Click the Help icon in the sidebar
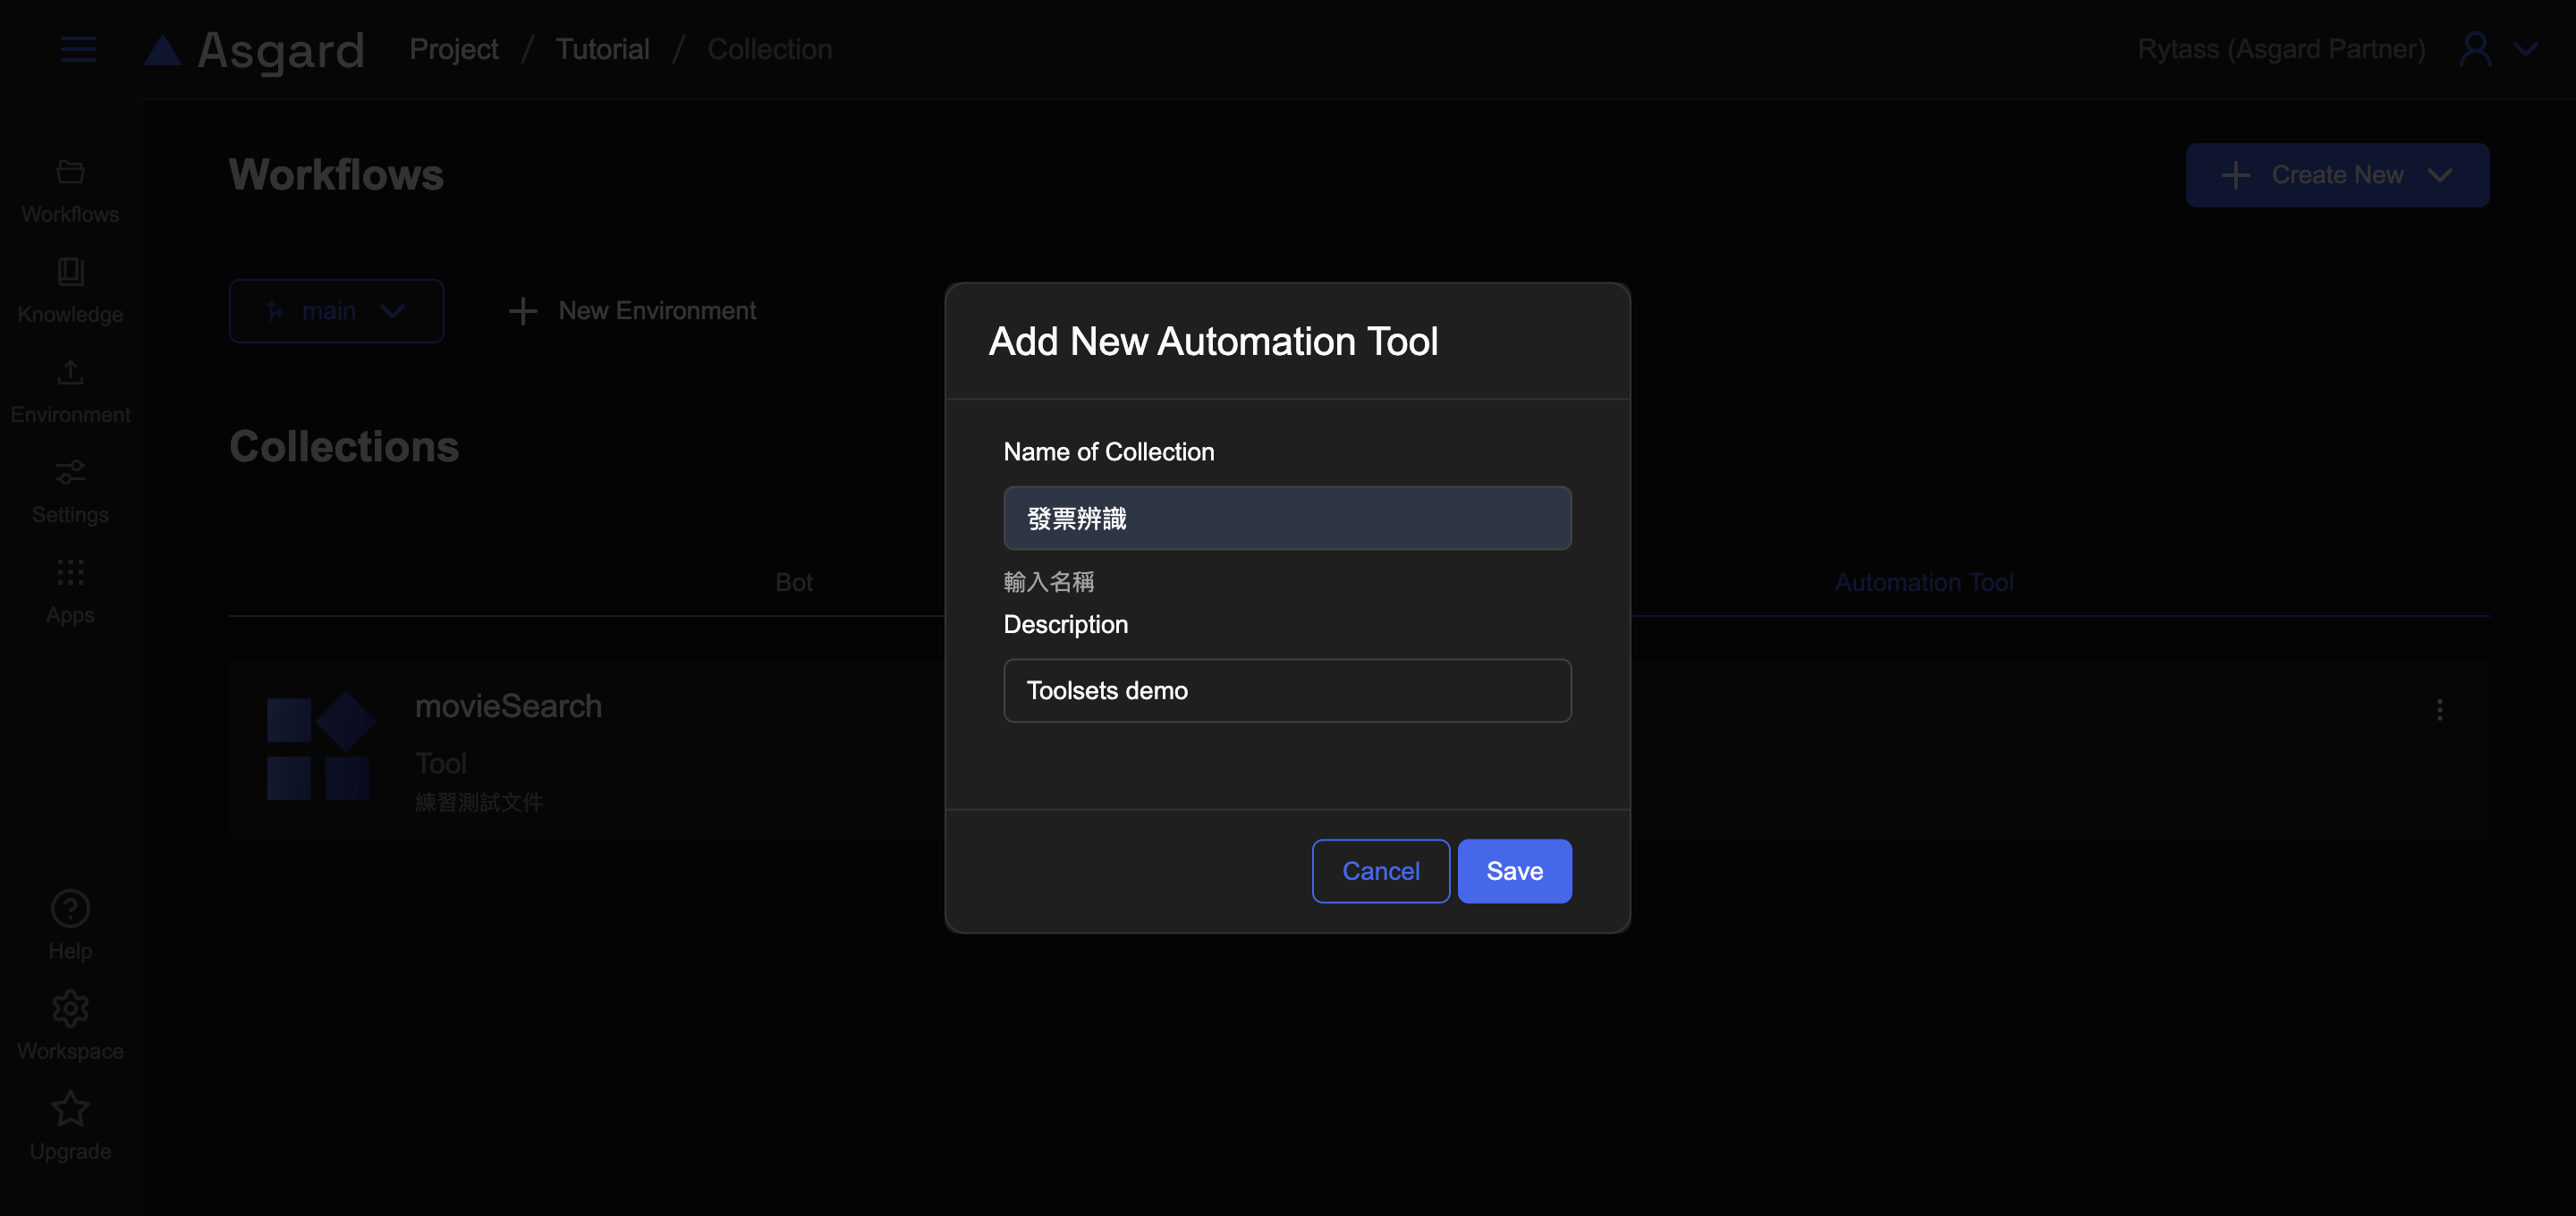This screenshot has height=1216, width=2576. coord(70,925)
